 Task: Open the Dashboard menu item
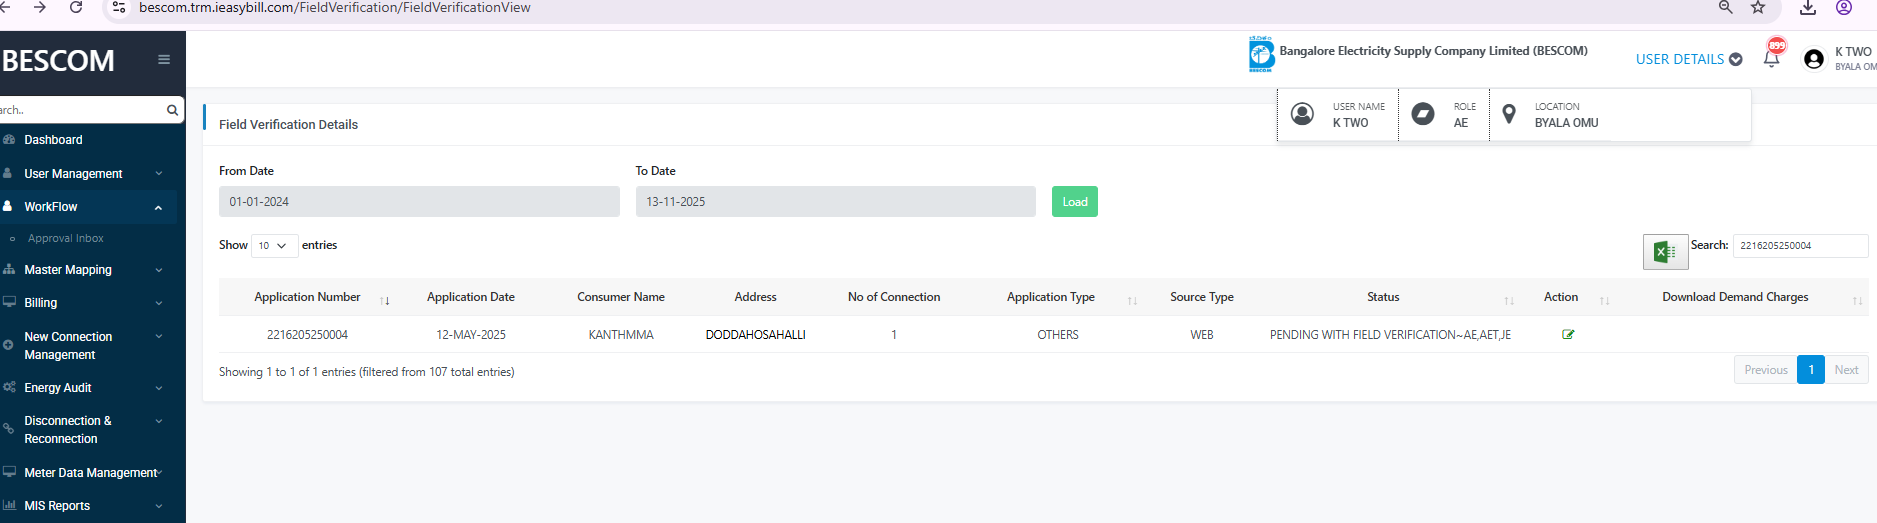click(x=89, y=140)
